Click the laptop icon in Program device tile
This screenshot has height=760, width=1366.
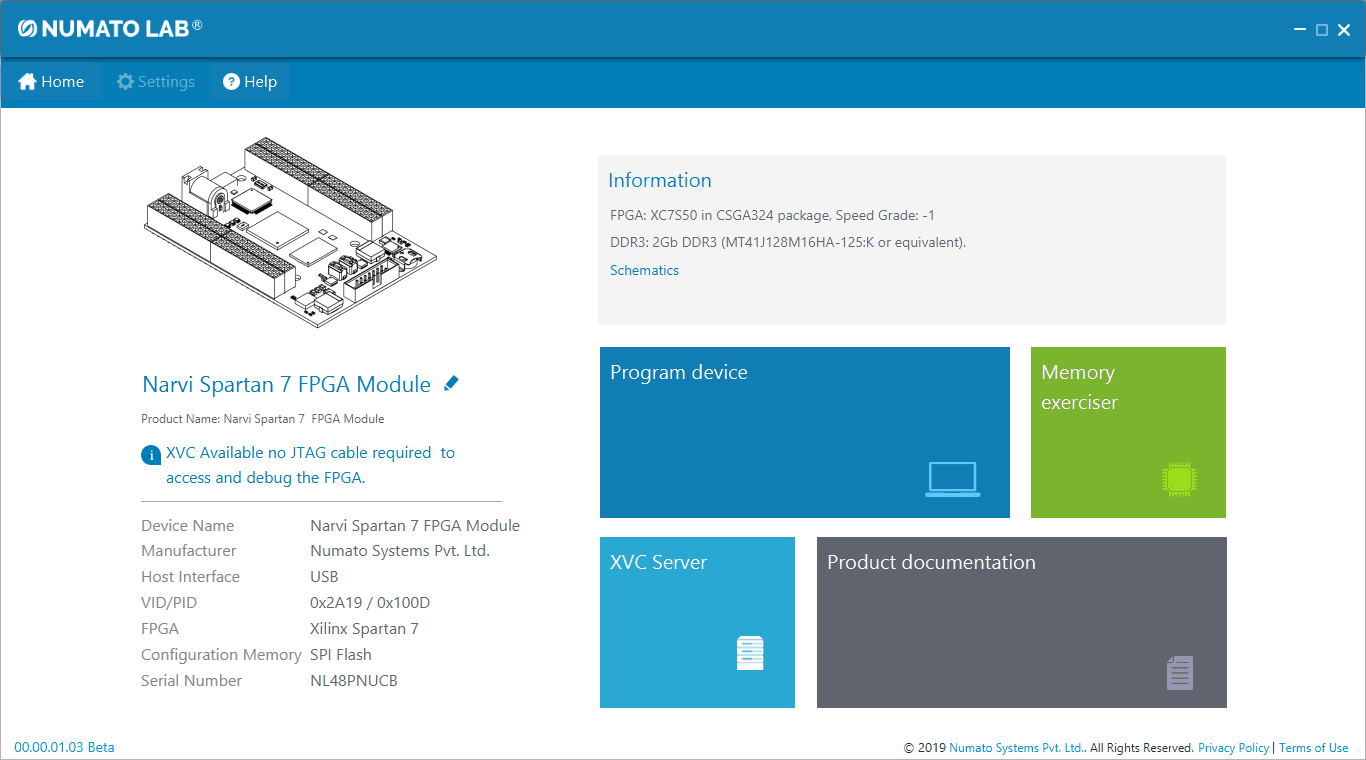point(952,480)
